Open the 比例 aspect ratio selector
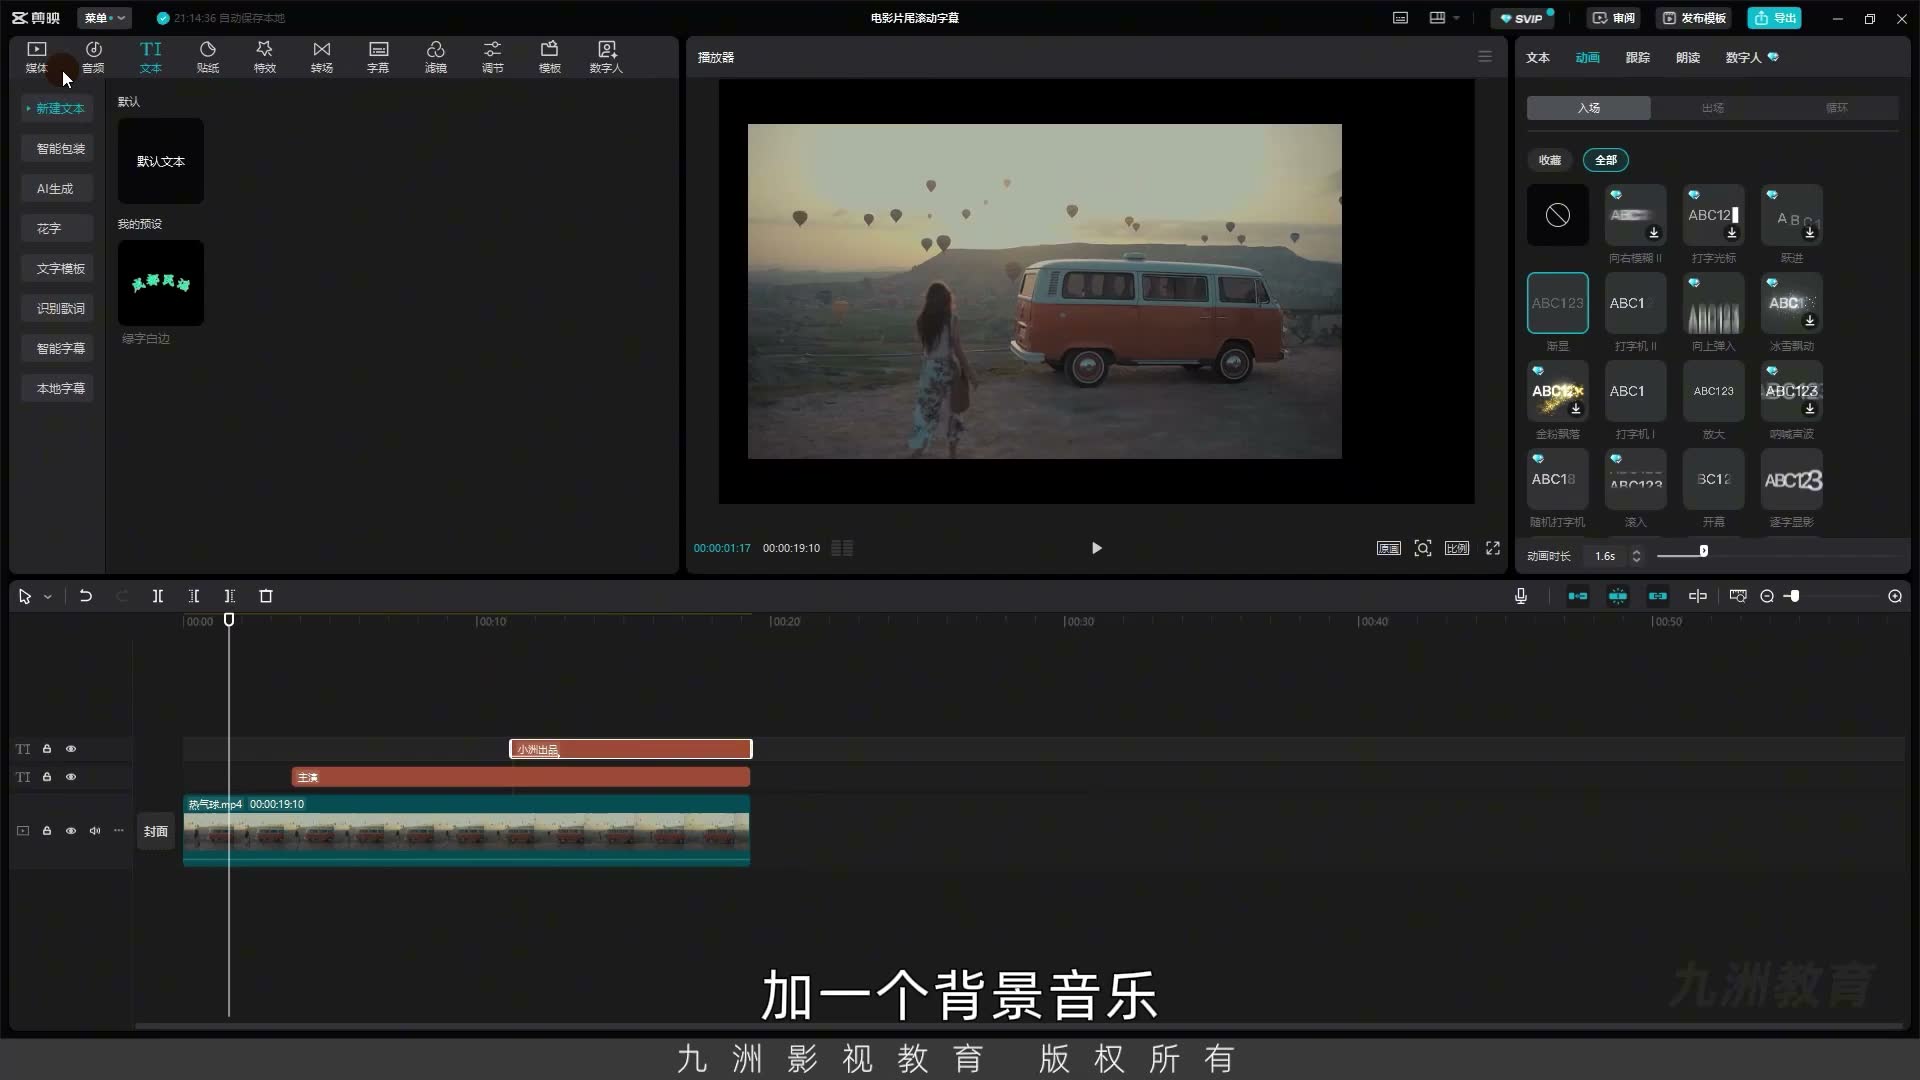Screen dimensions: 1920x1080 (1457, 548)
